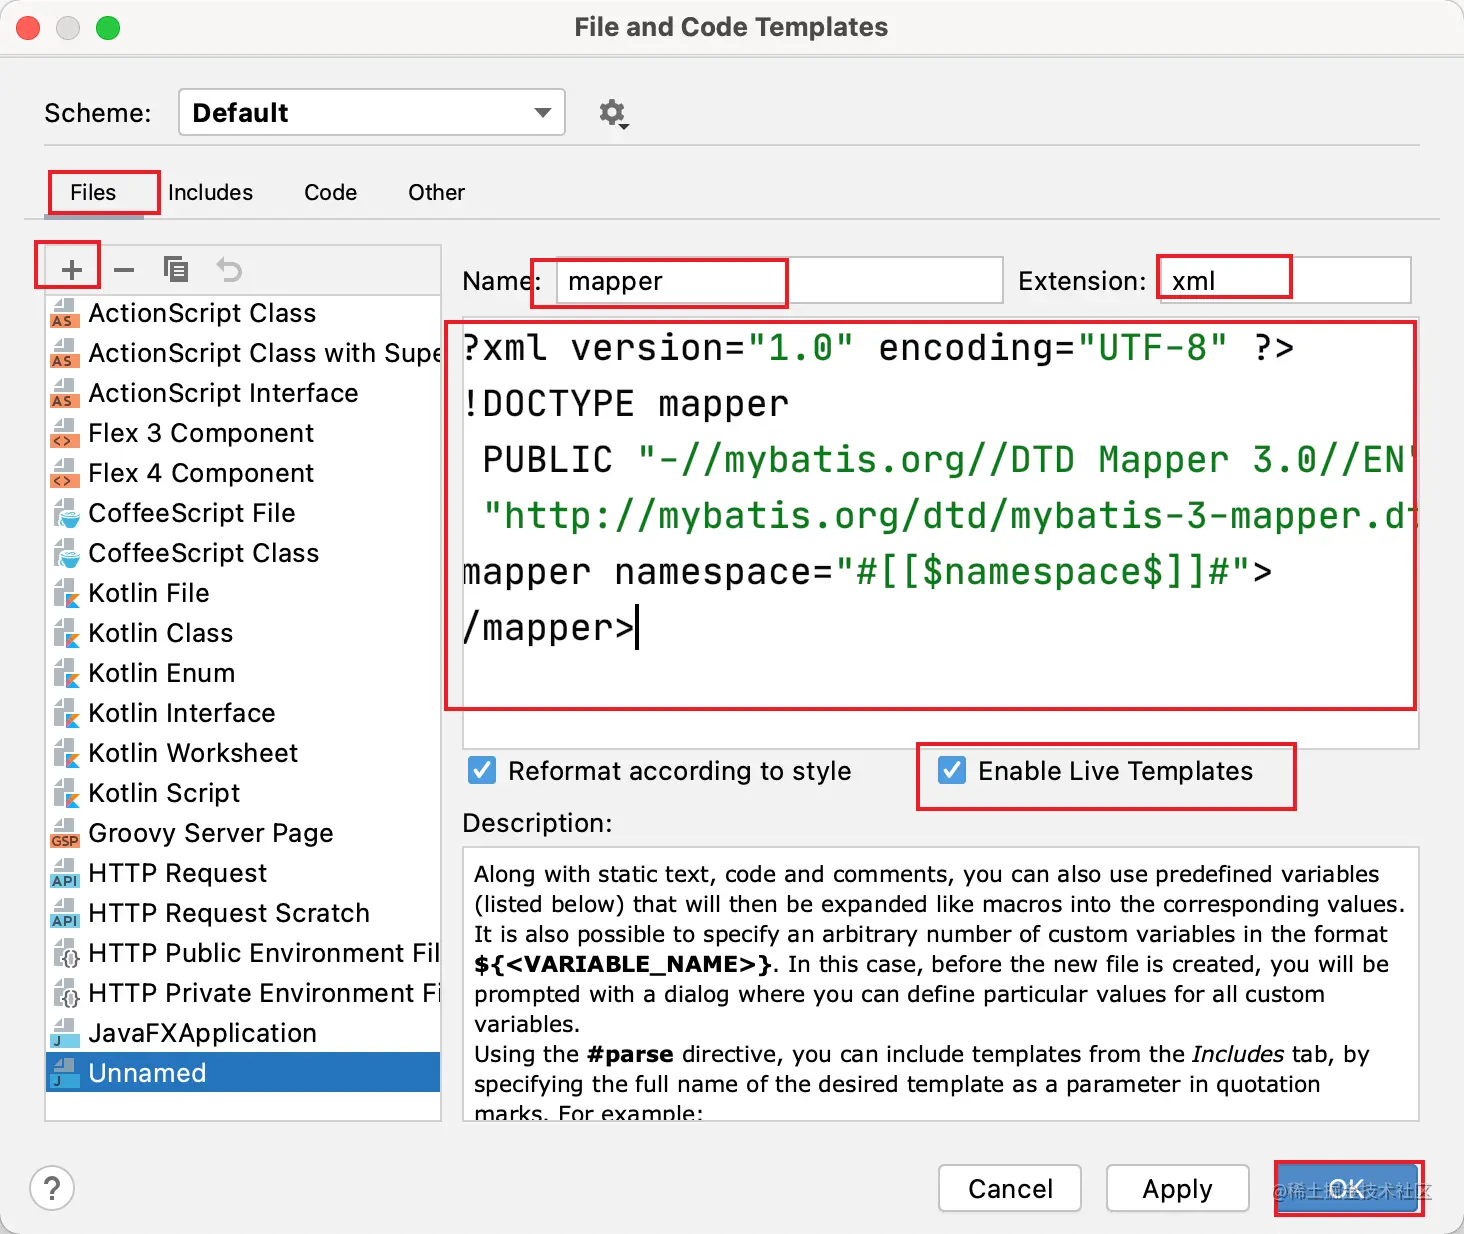Click the Flex 3 Component icon

[x=65, y=433]
